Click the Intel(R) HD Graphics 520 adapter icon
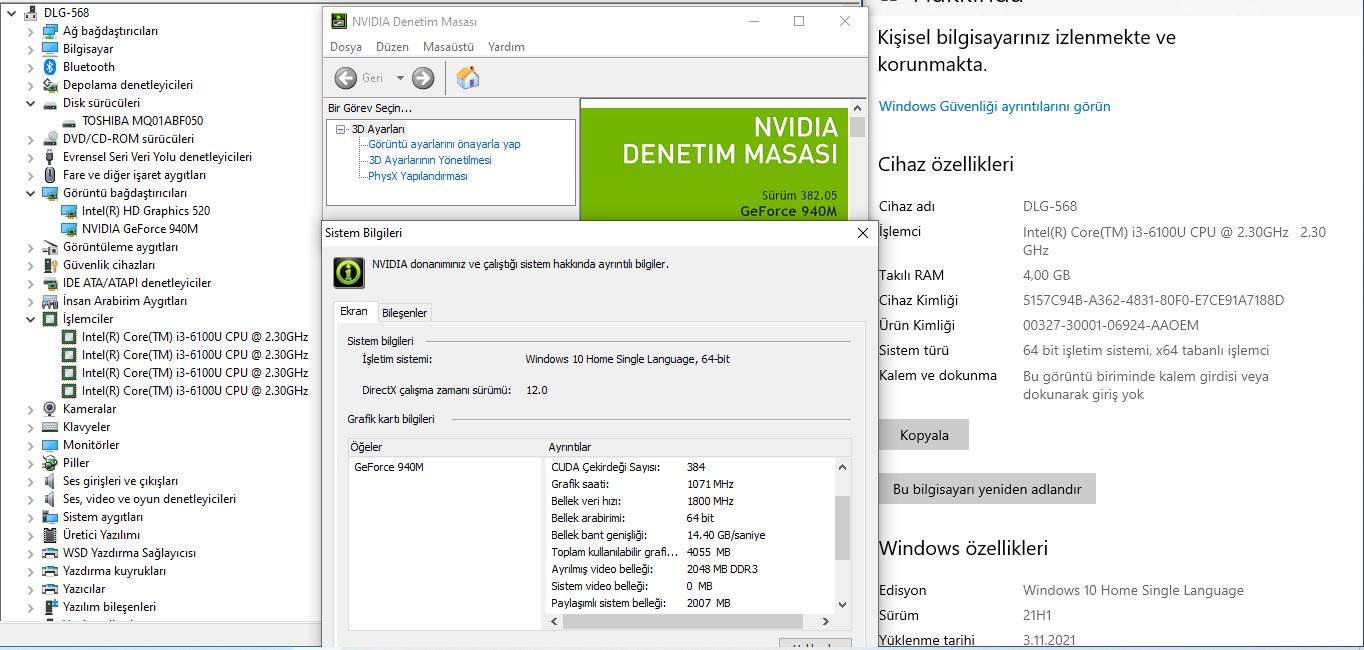The height and width of the screenshot is (650, 1364). [x=69, y=211]
